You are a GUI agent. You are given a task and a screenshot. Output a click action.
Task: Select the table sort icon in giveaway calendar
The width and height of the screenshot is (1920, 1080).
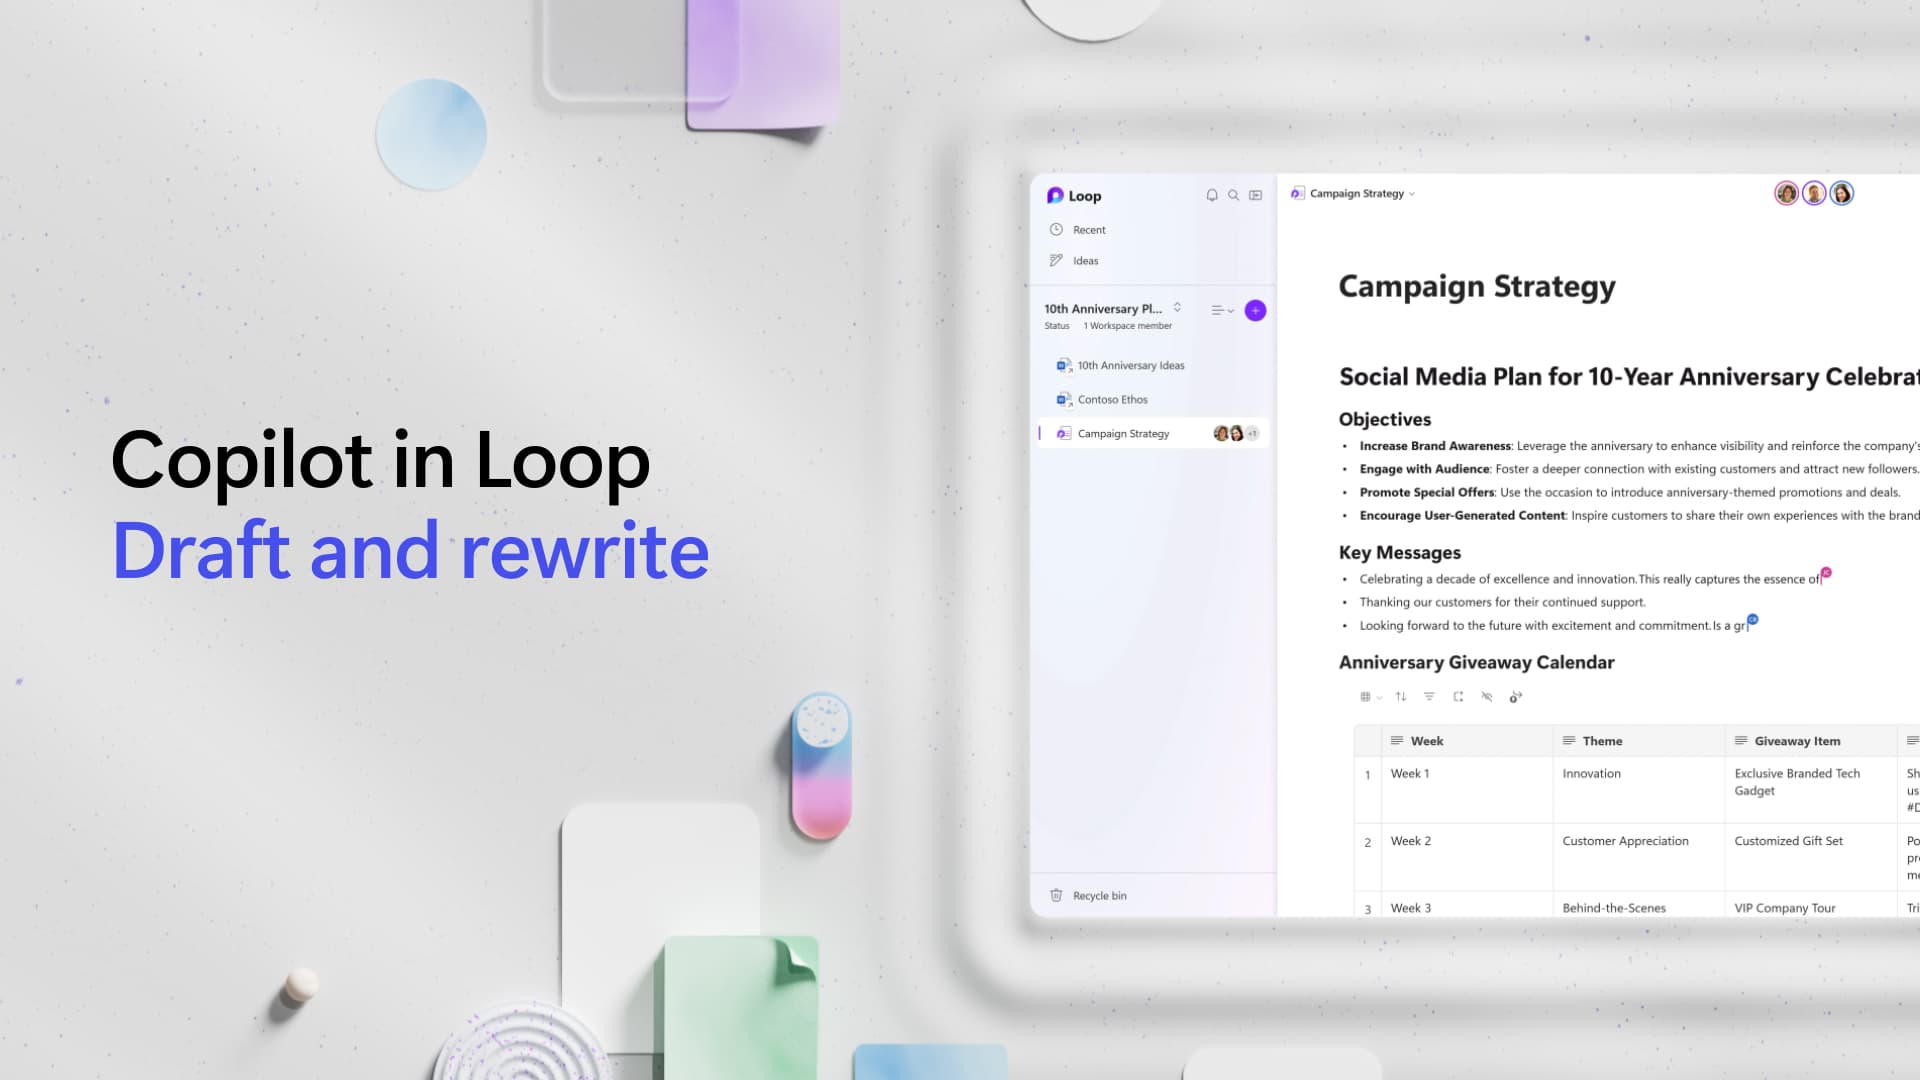(x=1400, y=696)
